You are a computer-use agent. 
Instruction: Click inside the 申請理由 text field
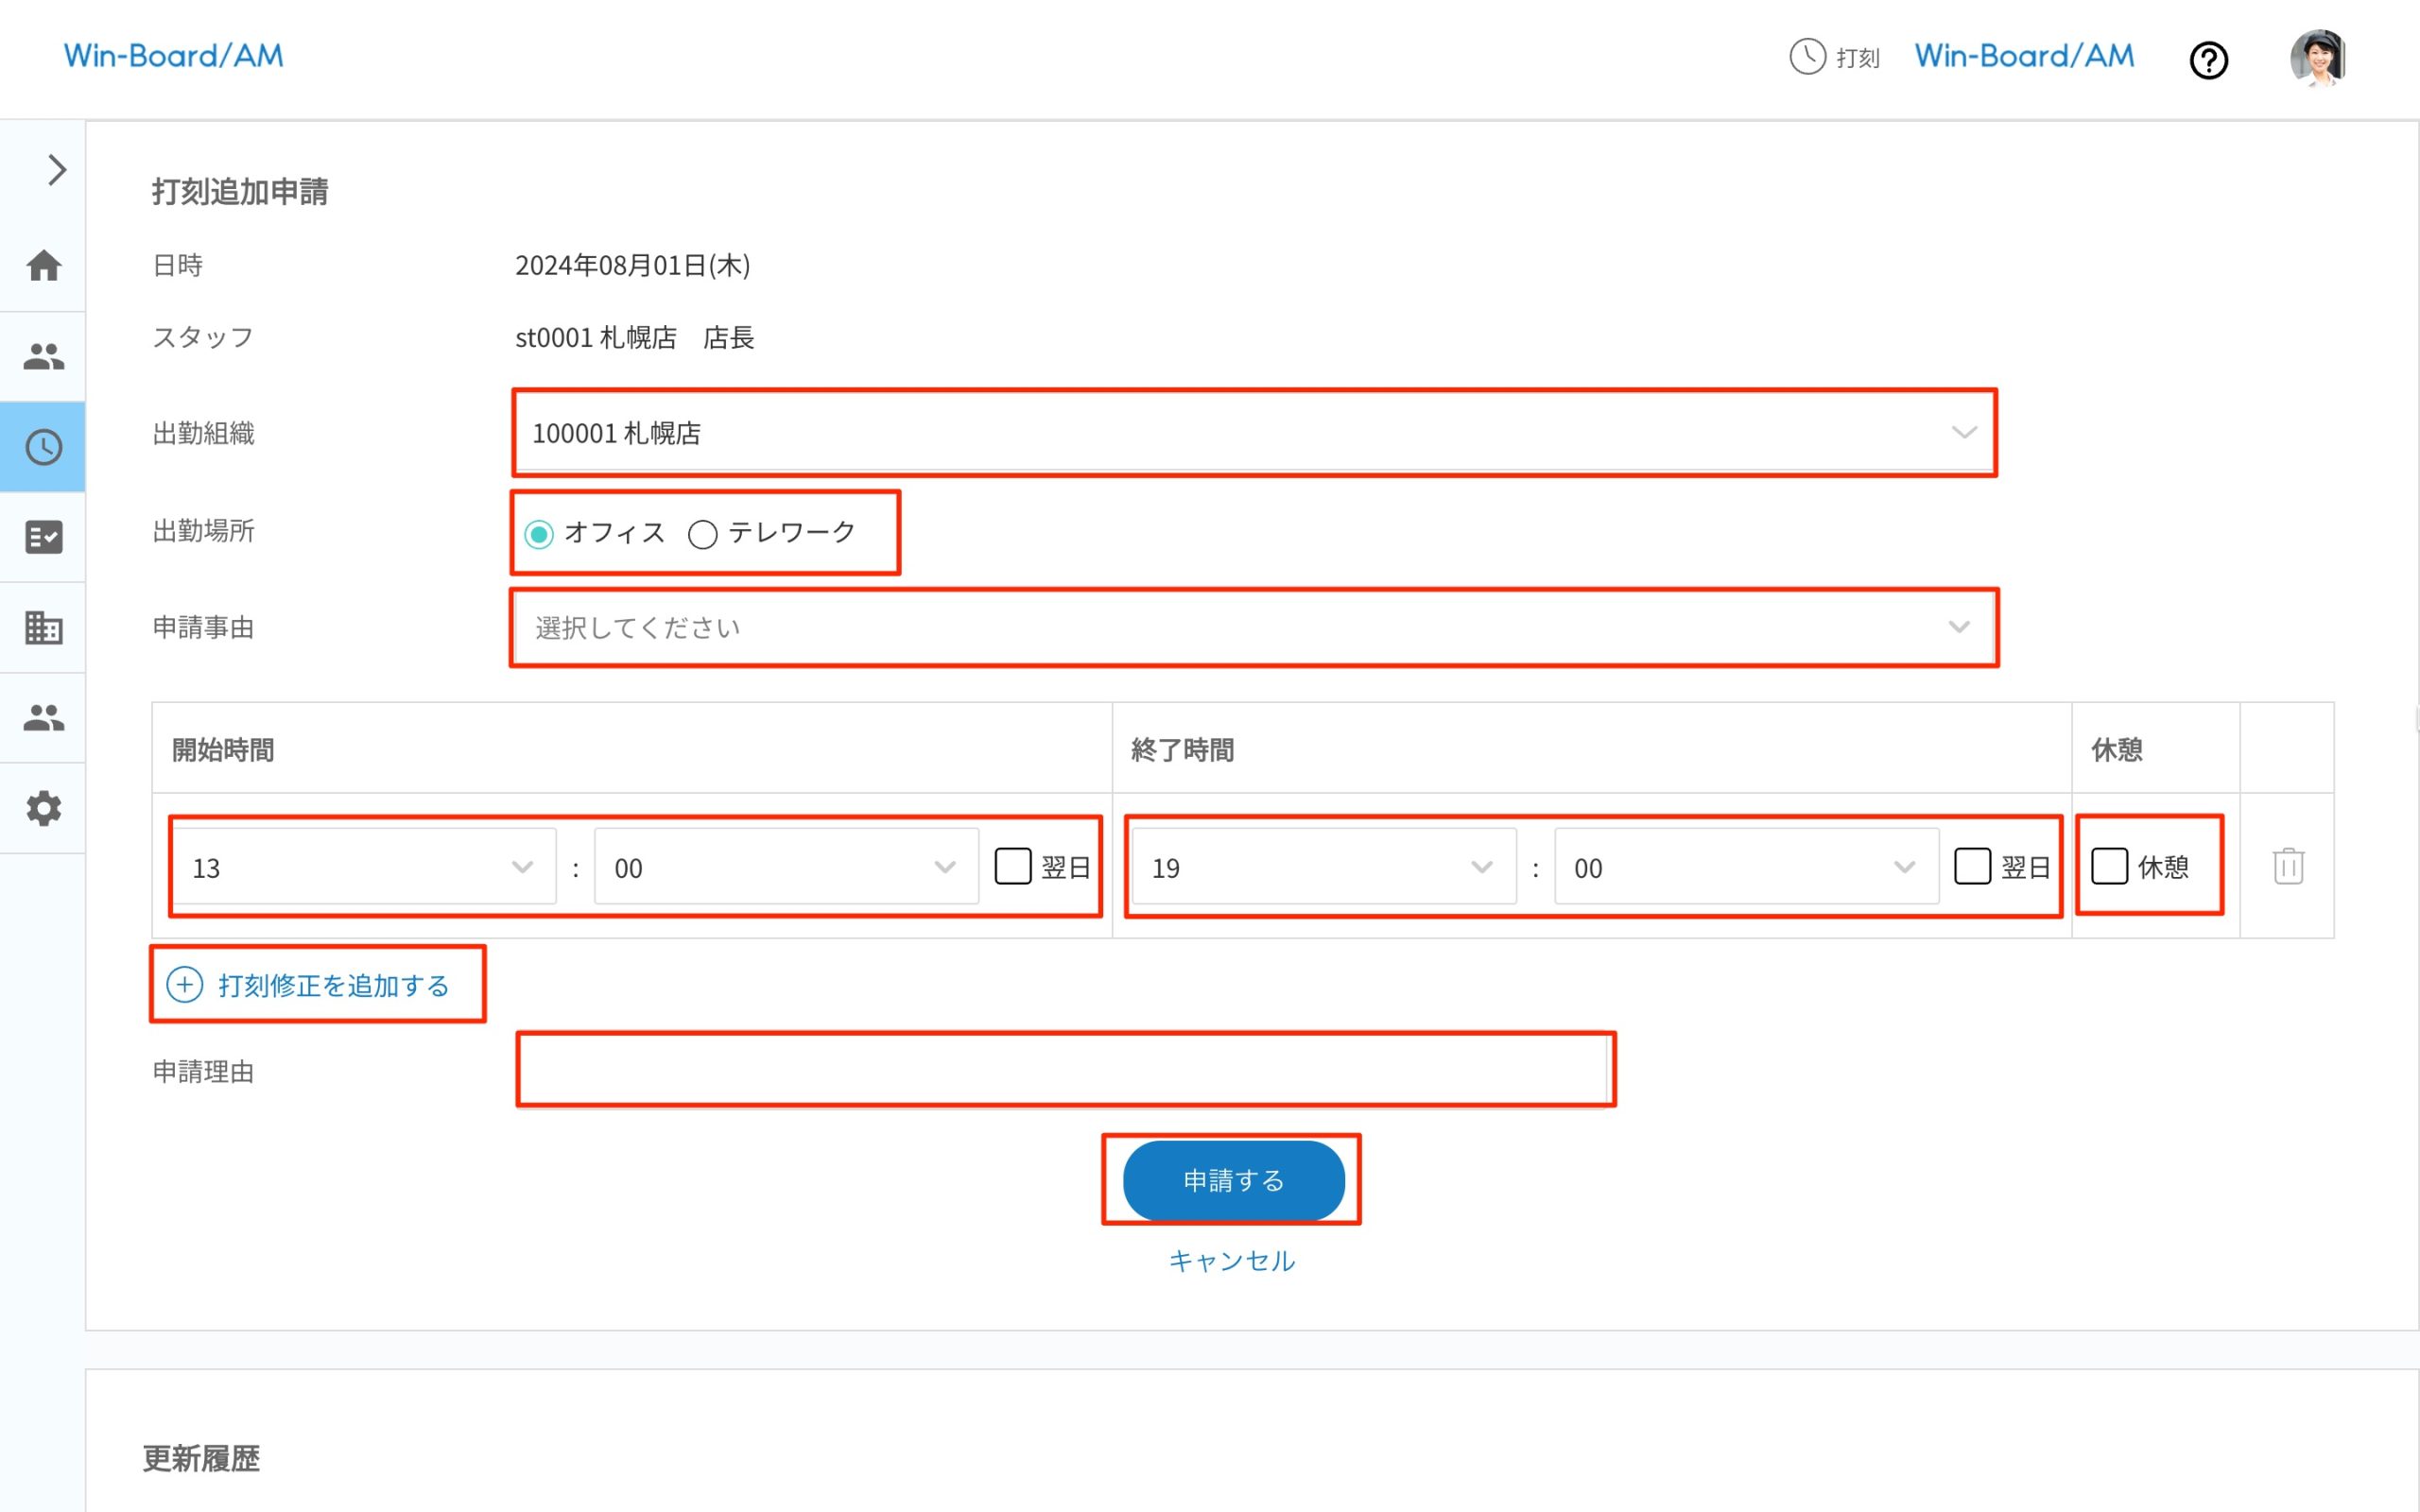1065,1070
